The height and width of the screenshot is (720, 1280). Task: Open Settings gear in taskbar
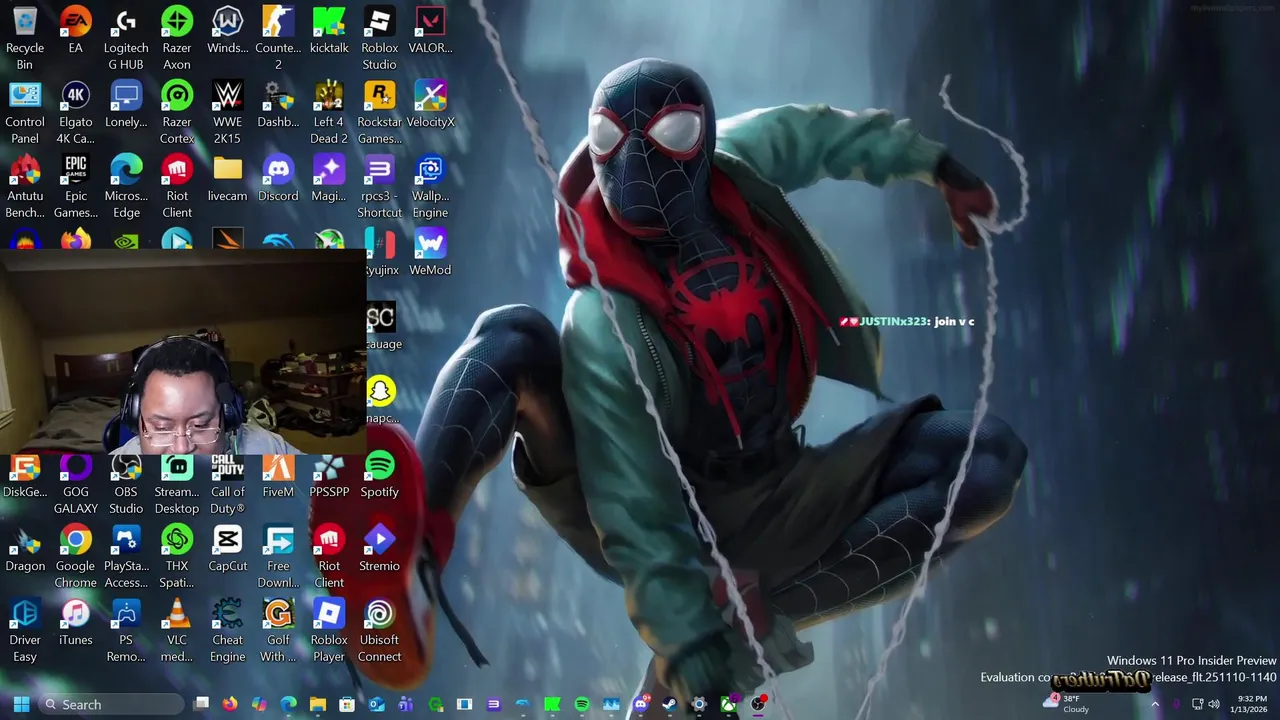699,704
